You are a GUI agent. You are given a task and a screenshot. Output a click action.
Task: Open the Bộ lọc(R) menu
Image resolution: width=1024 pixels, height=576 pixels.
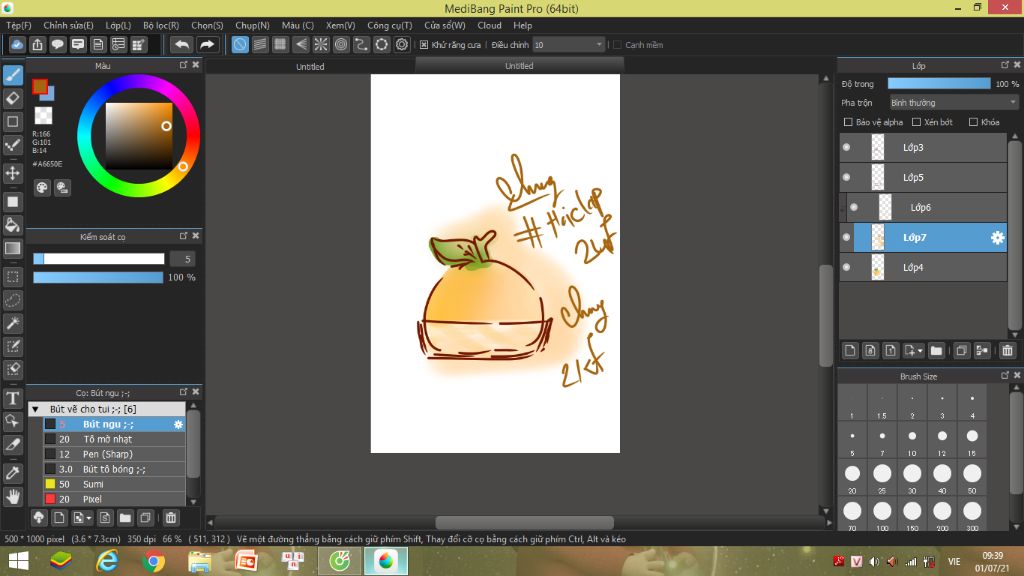161,25
